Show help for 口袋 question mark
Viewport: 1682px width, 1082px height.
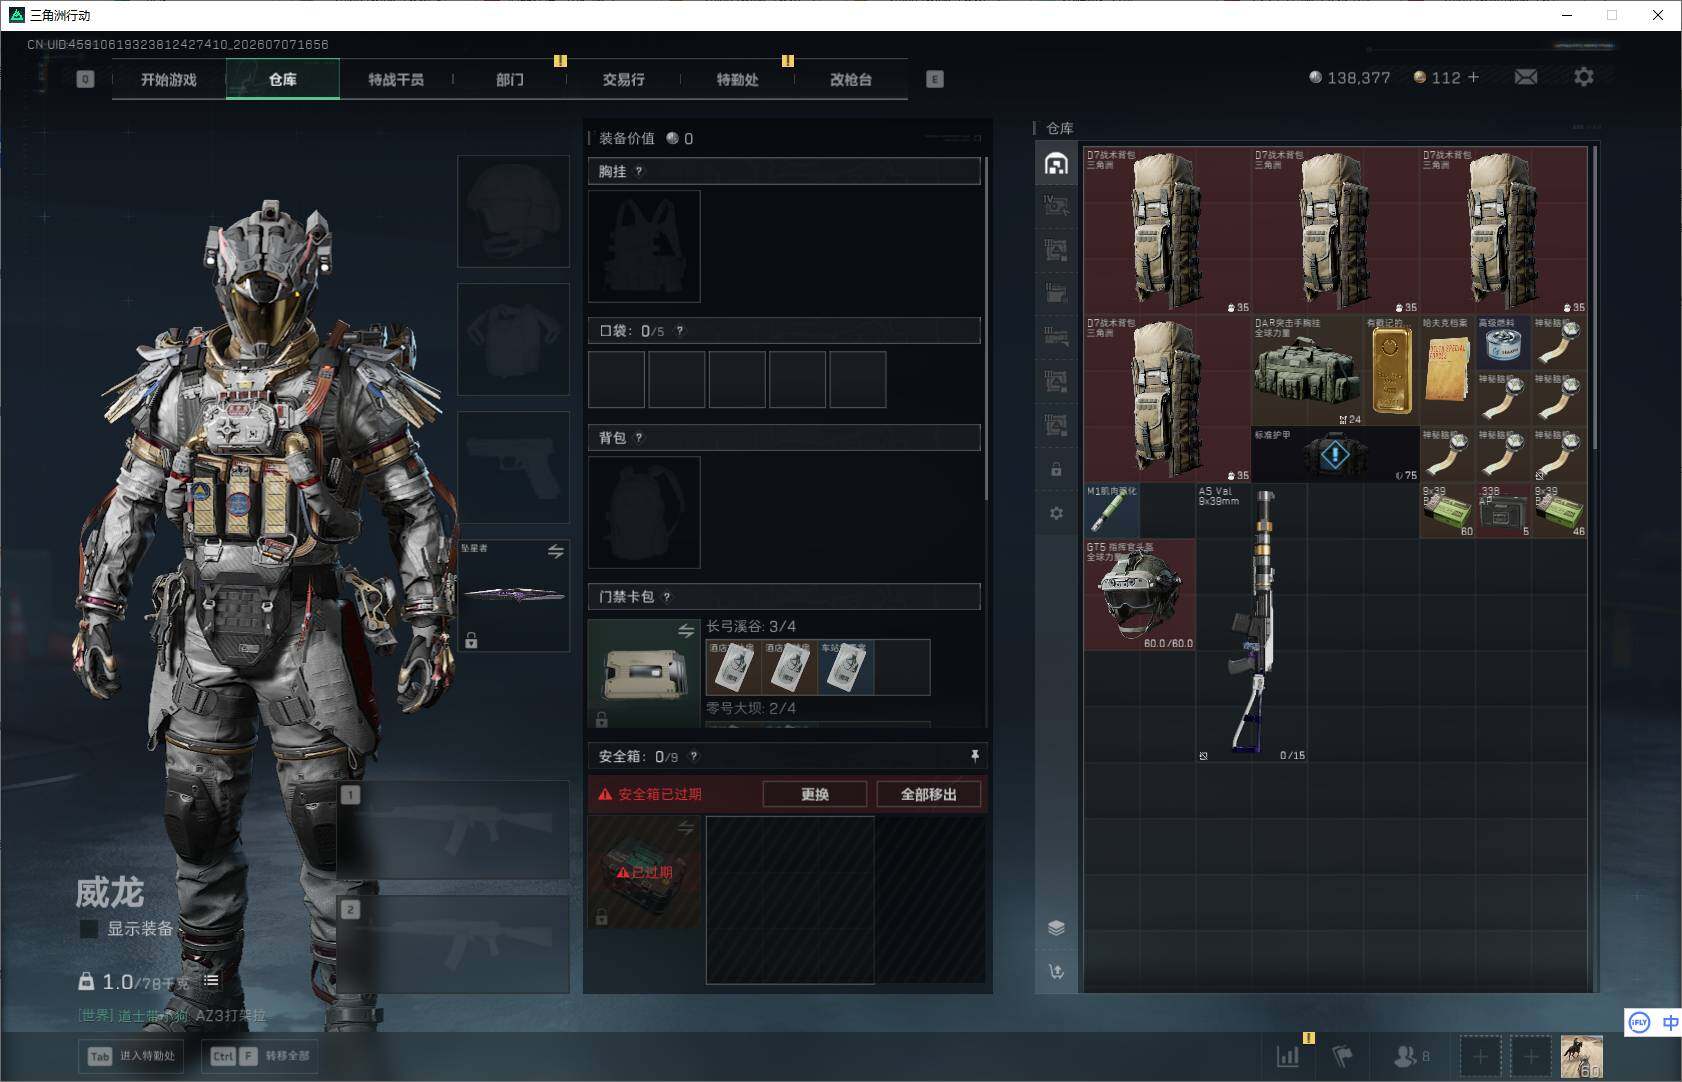pos(680,331)
